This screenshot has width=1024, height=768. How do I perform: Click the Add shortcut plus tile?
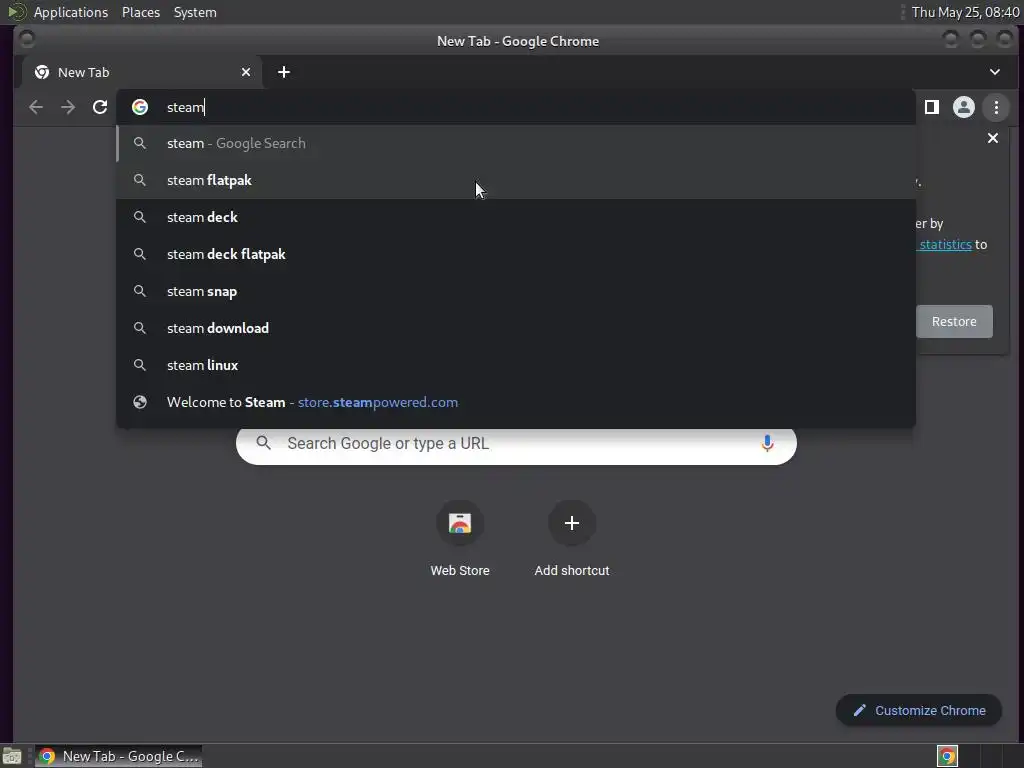coord(571,539)
